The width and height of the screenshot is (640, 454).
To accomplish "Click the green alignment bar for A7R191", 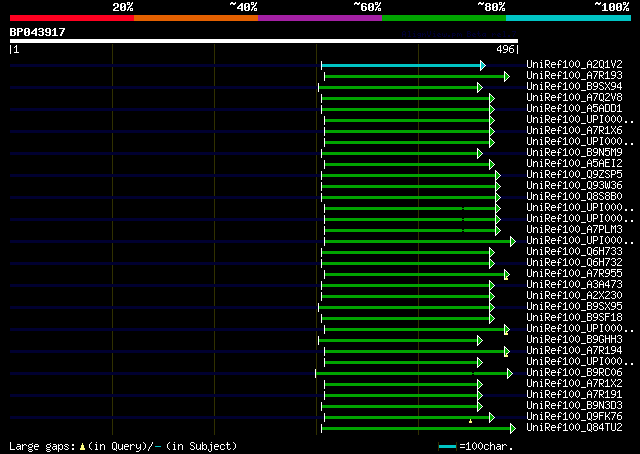I will pos(401,396).
